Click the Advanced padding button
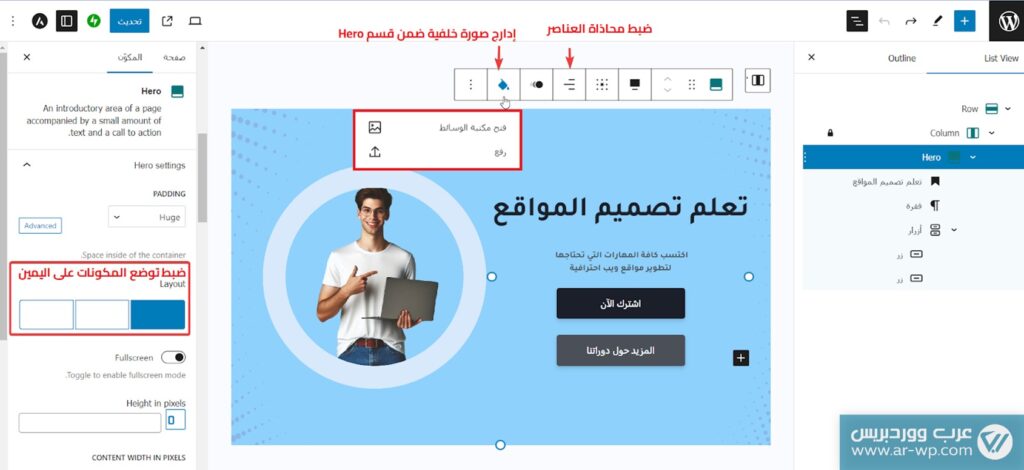Screen dimensions: 1024x470 (x=40, y=225)
